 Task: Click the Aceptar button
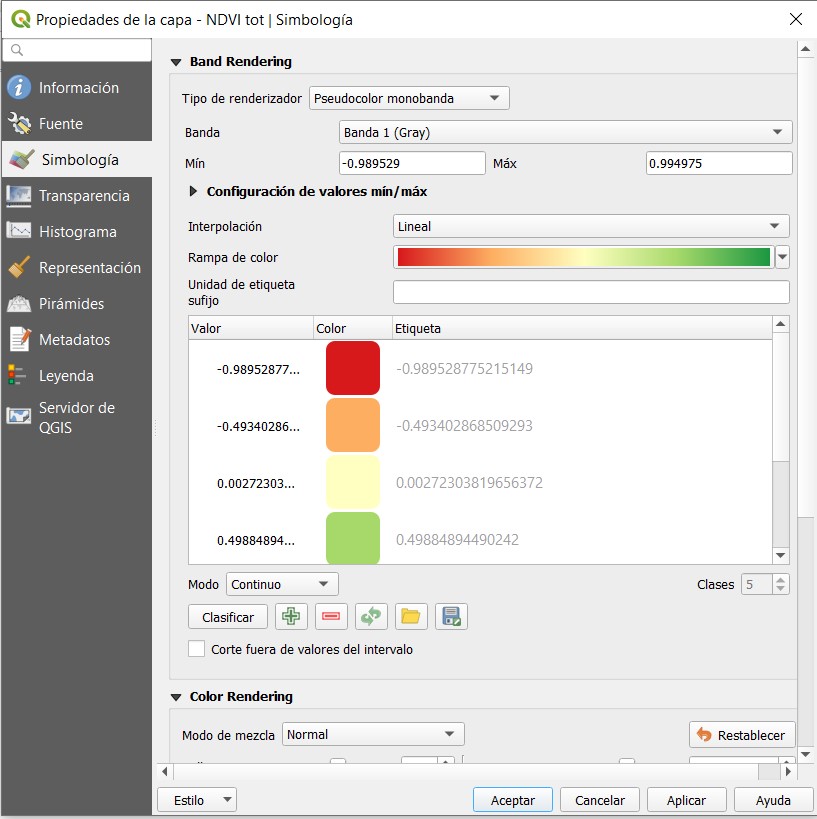(x=512, y=800)
